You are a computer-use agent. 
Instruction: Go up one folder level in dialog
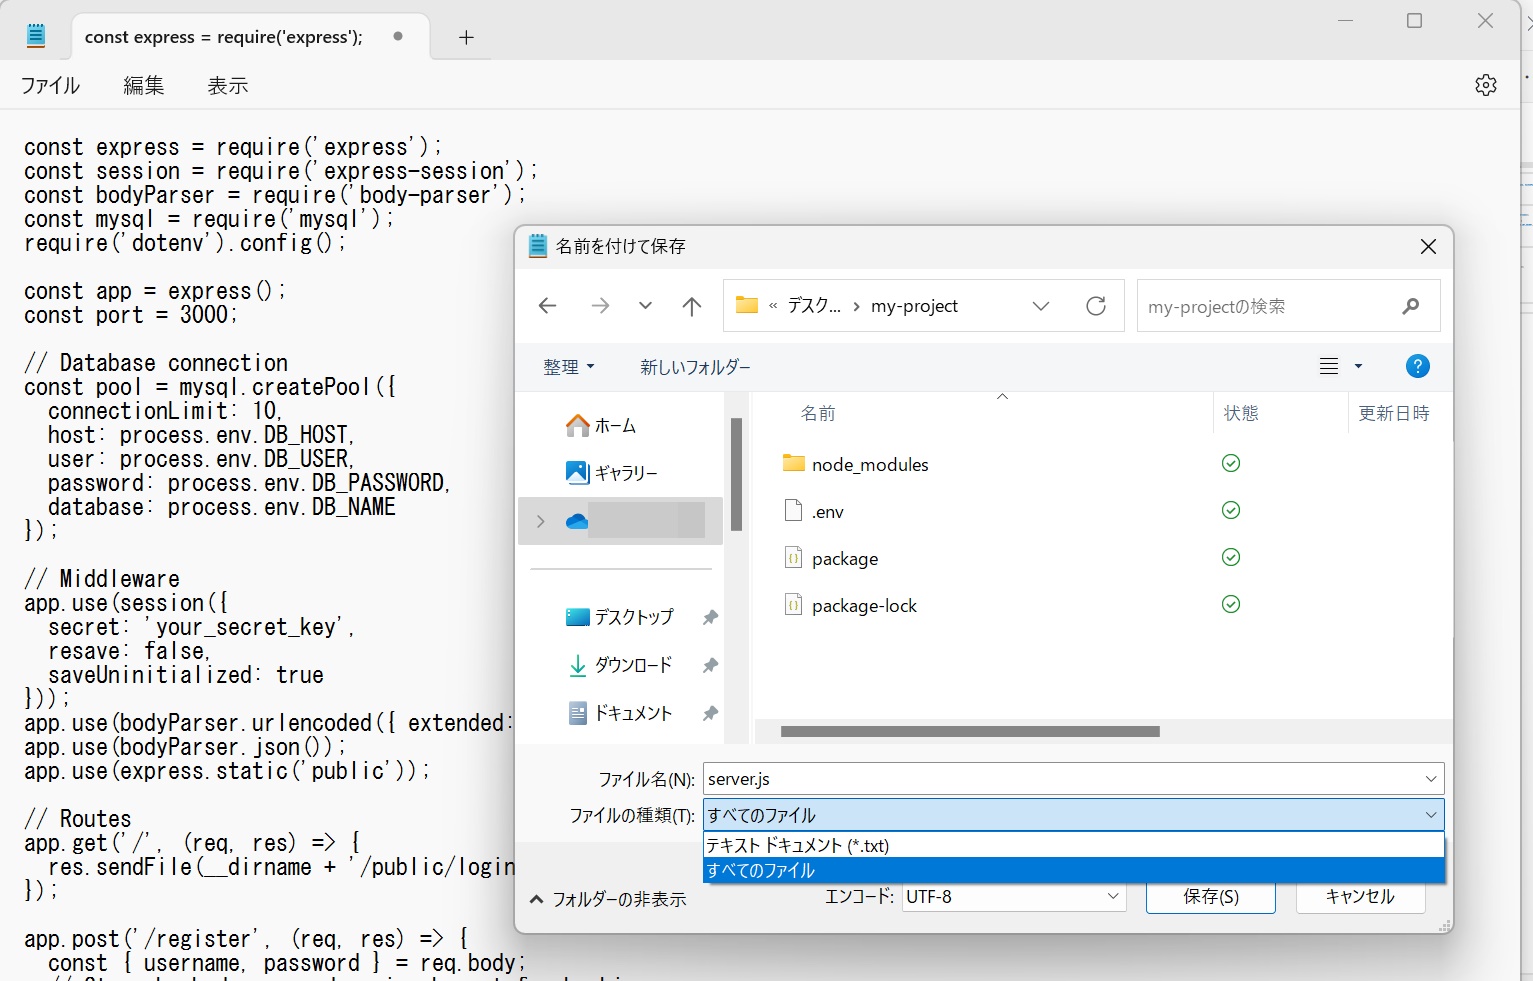tap(691, 306)
